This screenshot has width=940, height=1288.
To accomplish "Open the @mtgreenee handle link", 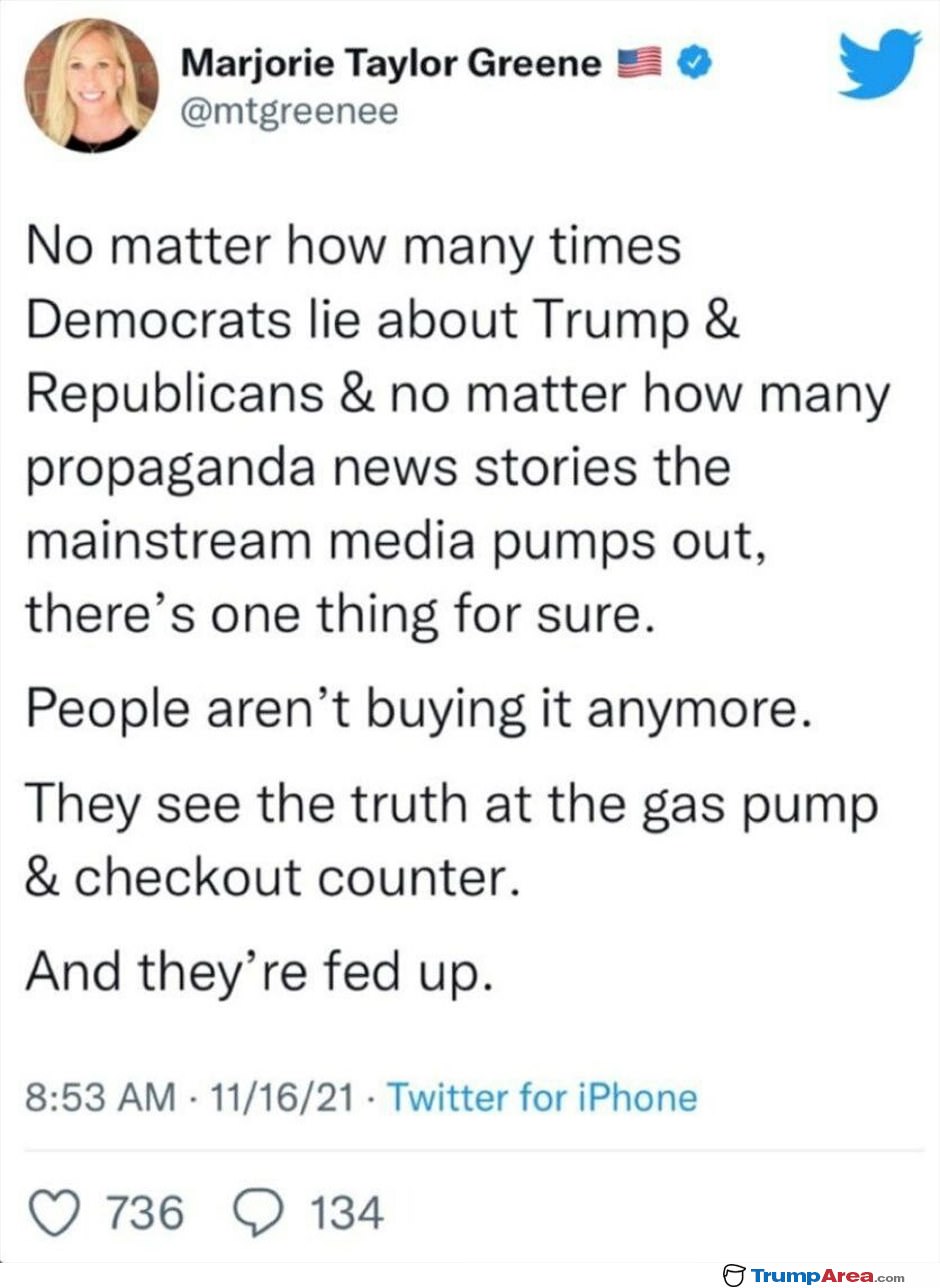I will point(289,112).
